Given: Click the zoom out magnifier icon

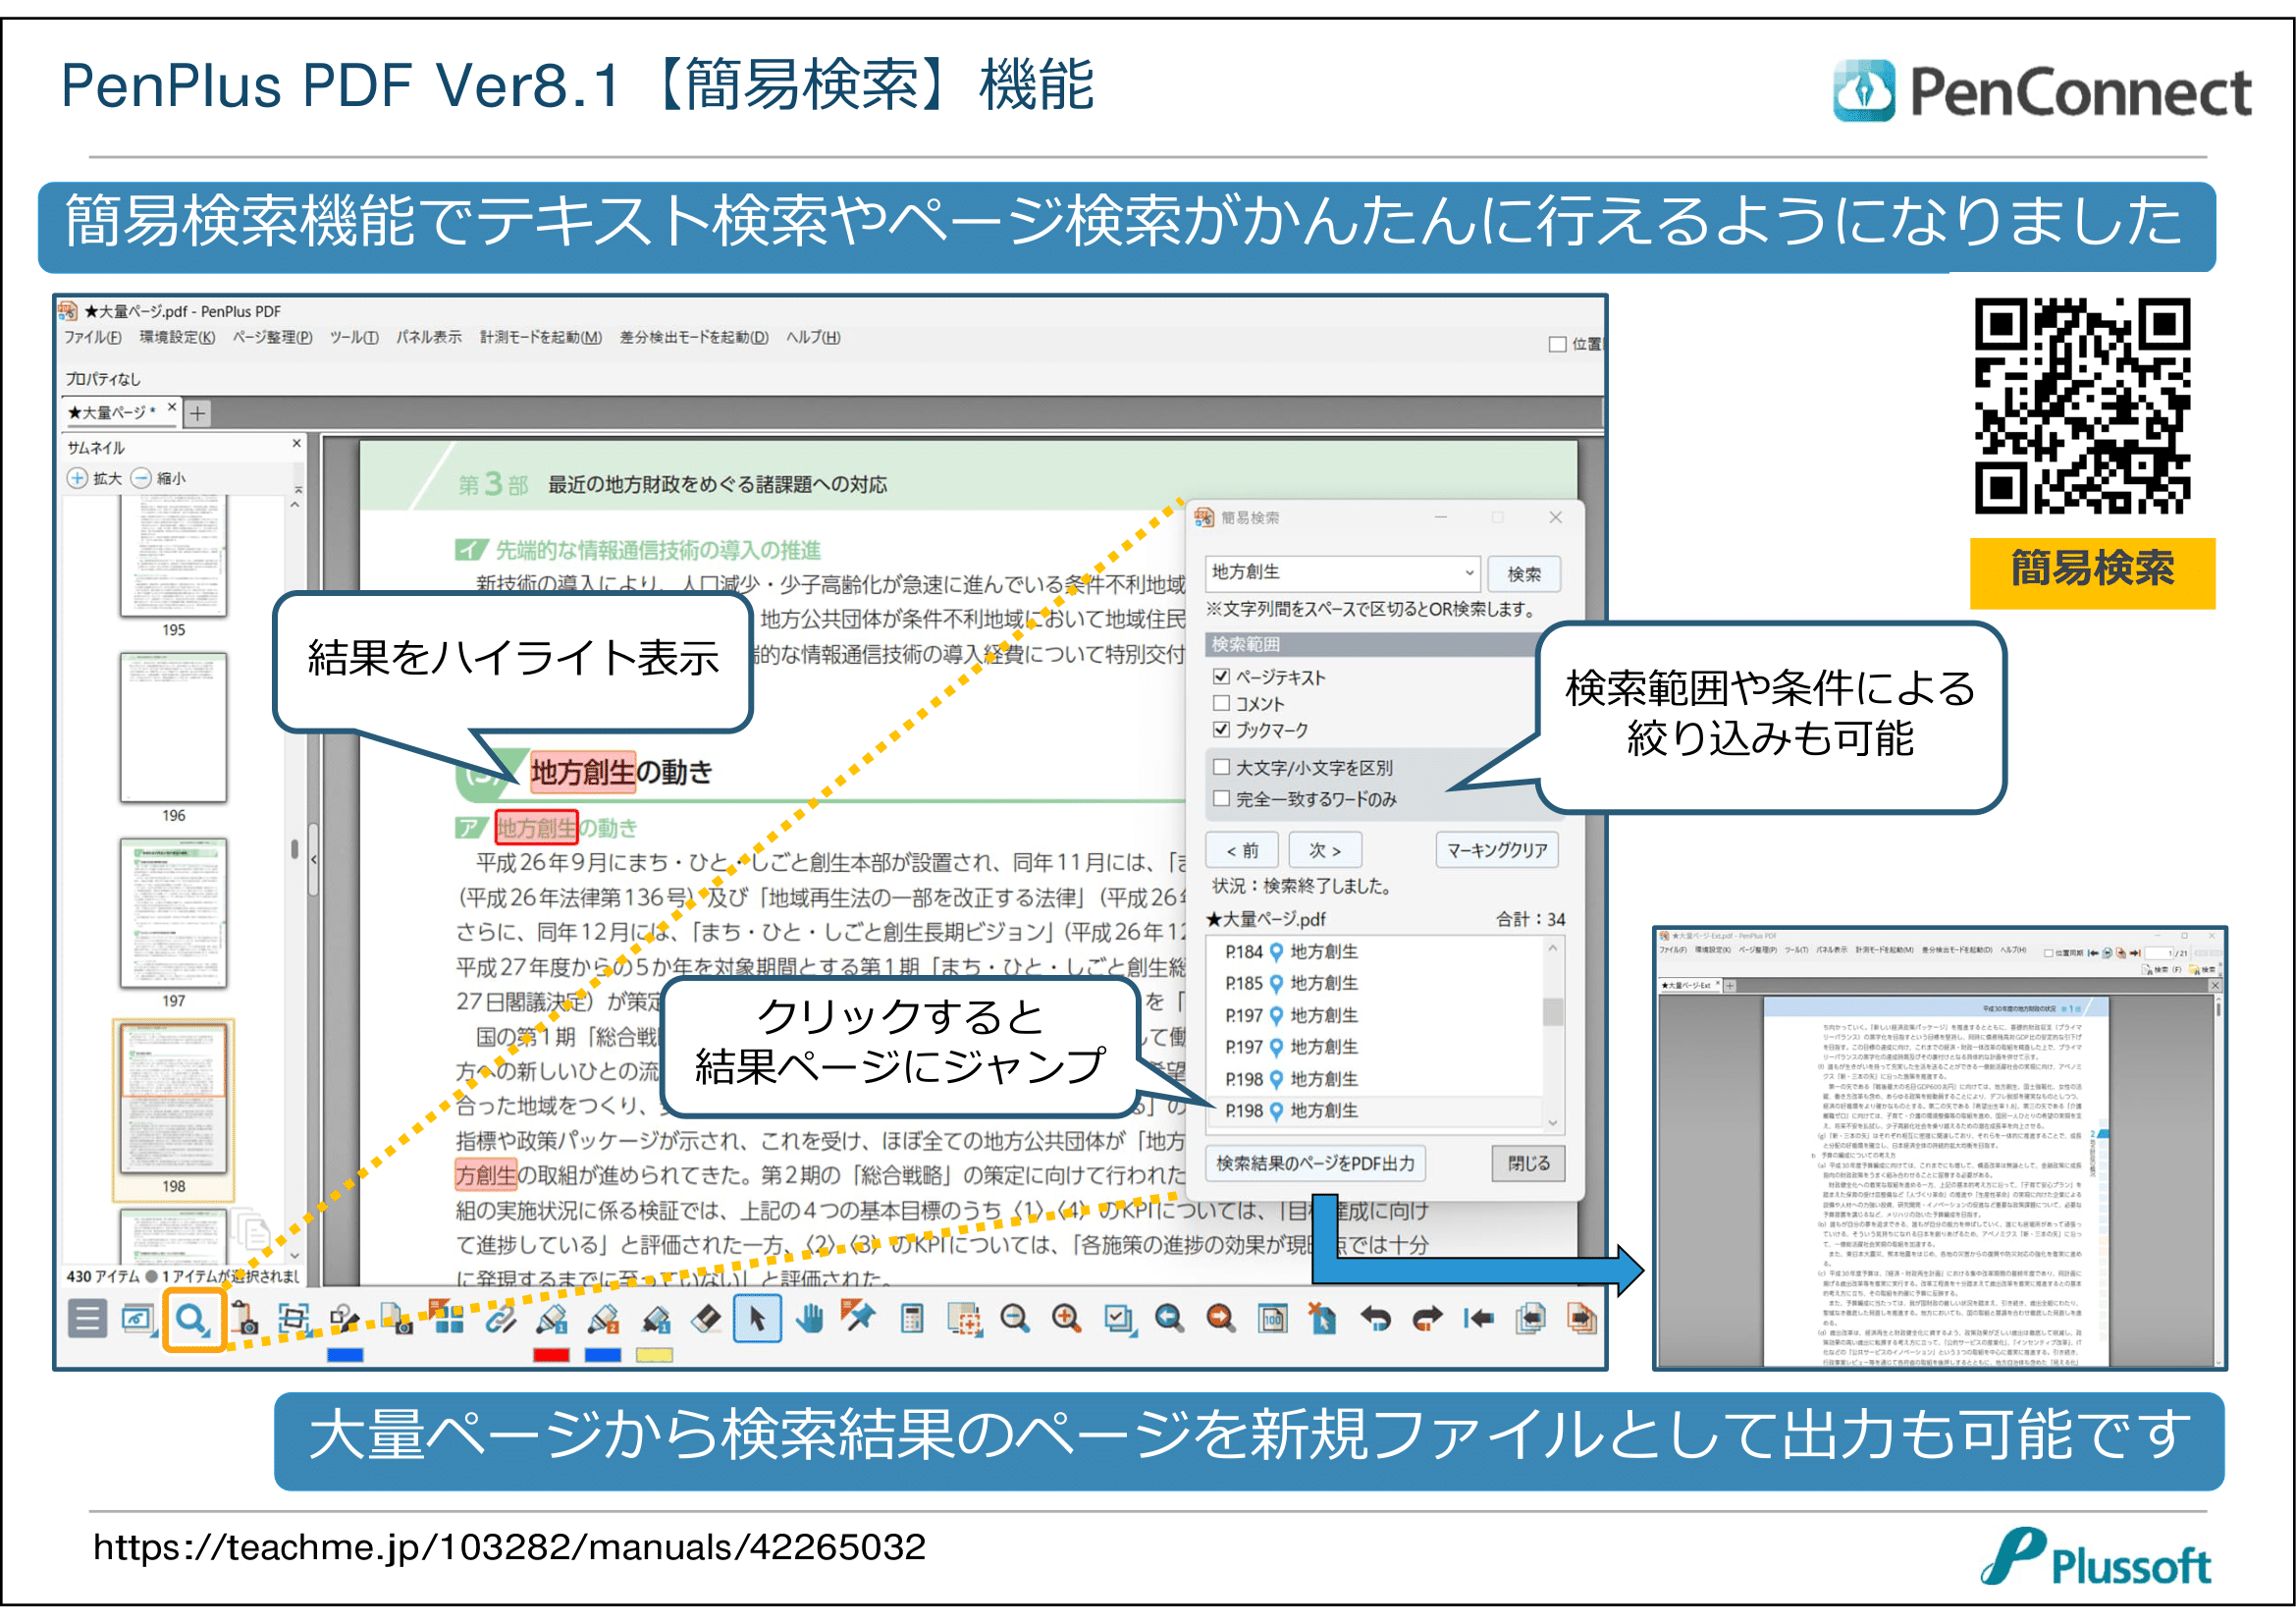Looking at the screenshot, I should [x=1015, y=1319].
